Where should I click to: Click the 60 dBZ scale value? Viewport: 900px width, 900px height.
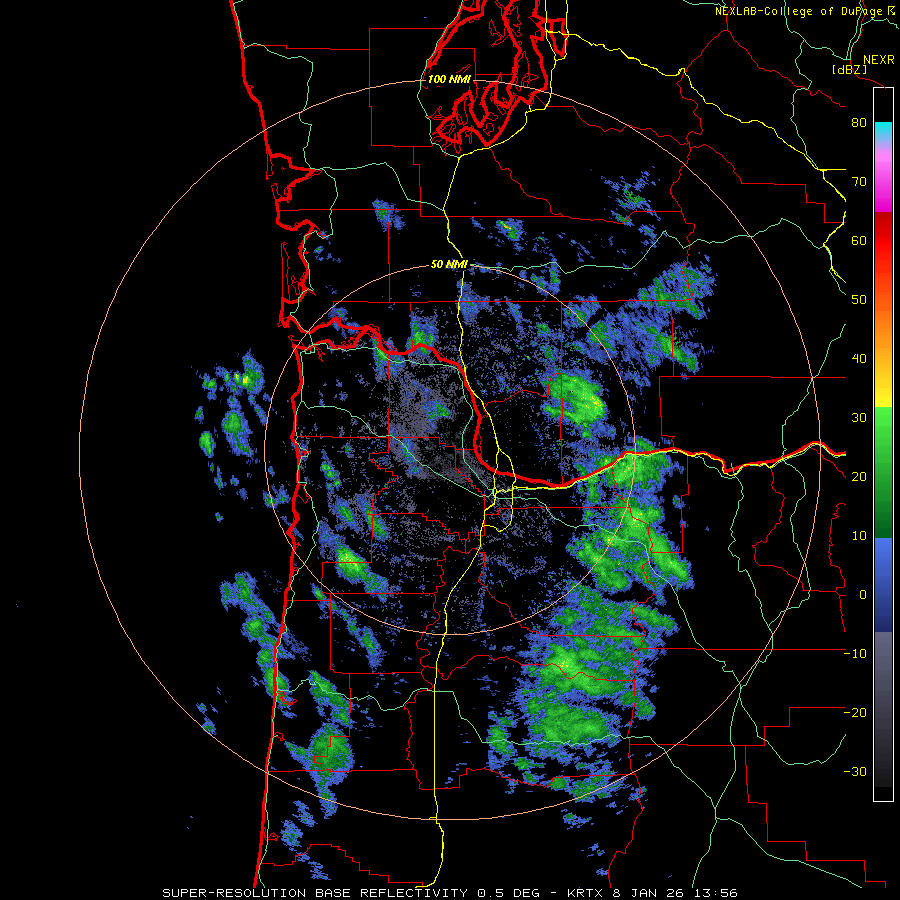click(x=859, y=241)
